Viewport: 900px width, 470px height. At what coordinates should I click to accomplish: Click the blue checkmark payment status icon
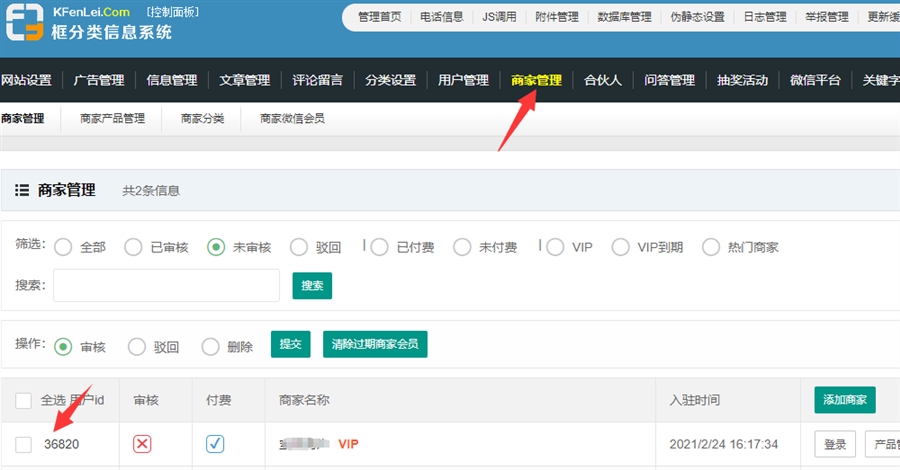[215, 444]
